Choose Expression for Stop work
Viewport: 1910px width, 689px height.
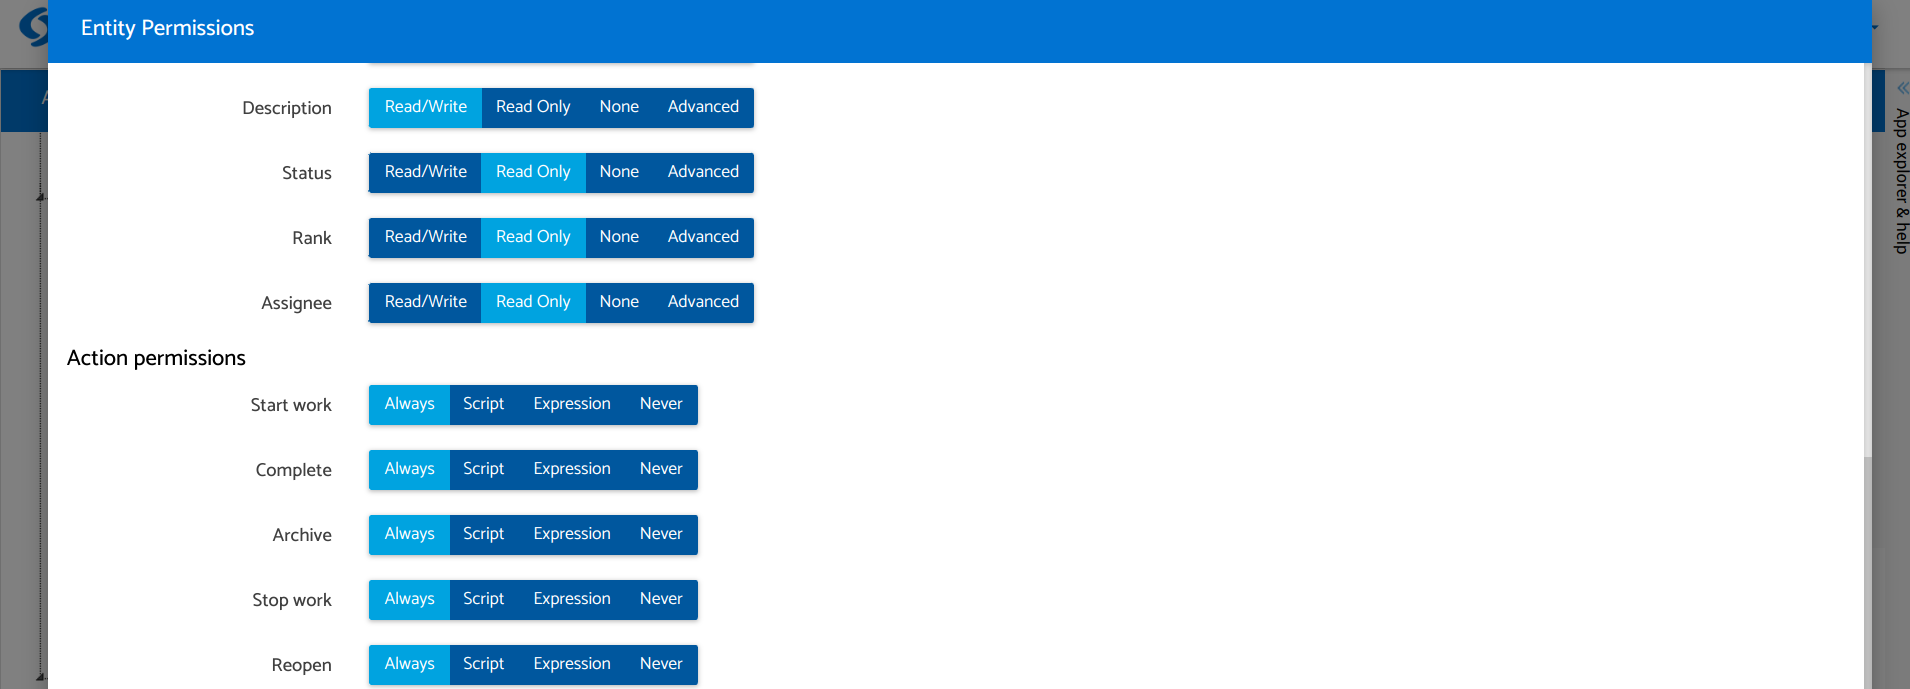coord(572,599)
